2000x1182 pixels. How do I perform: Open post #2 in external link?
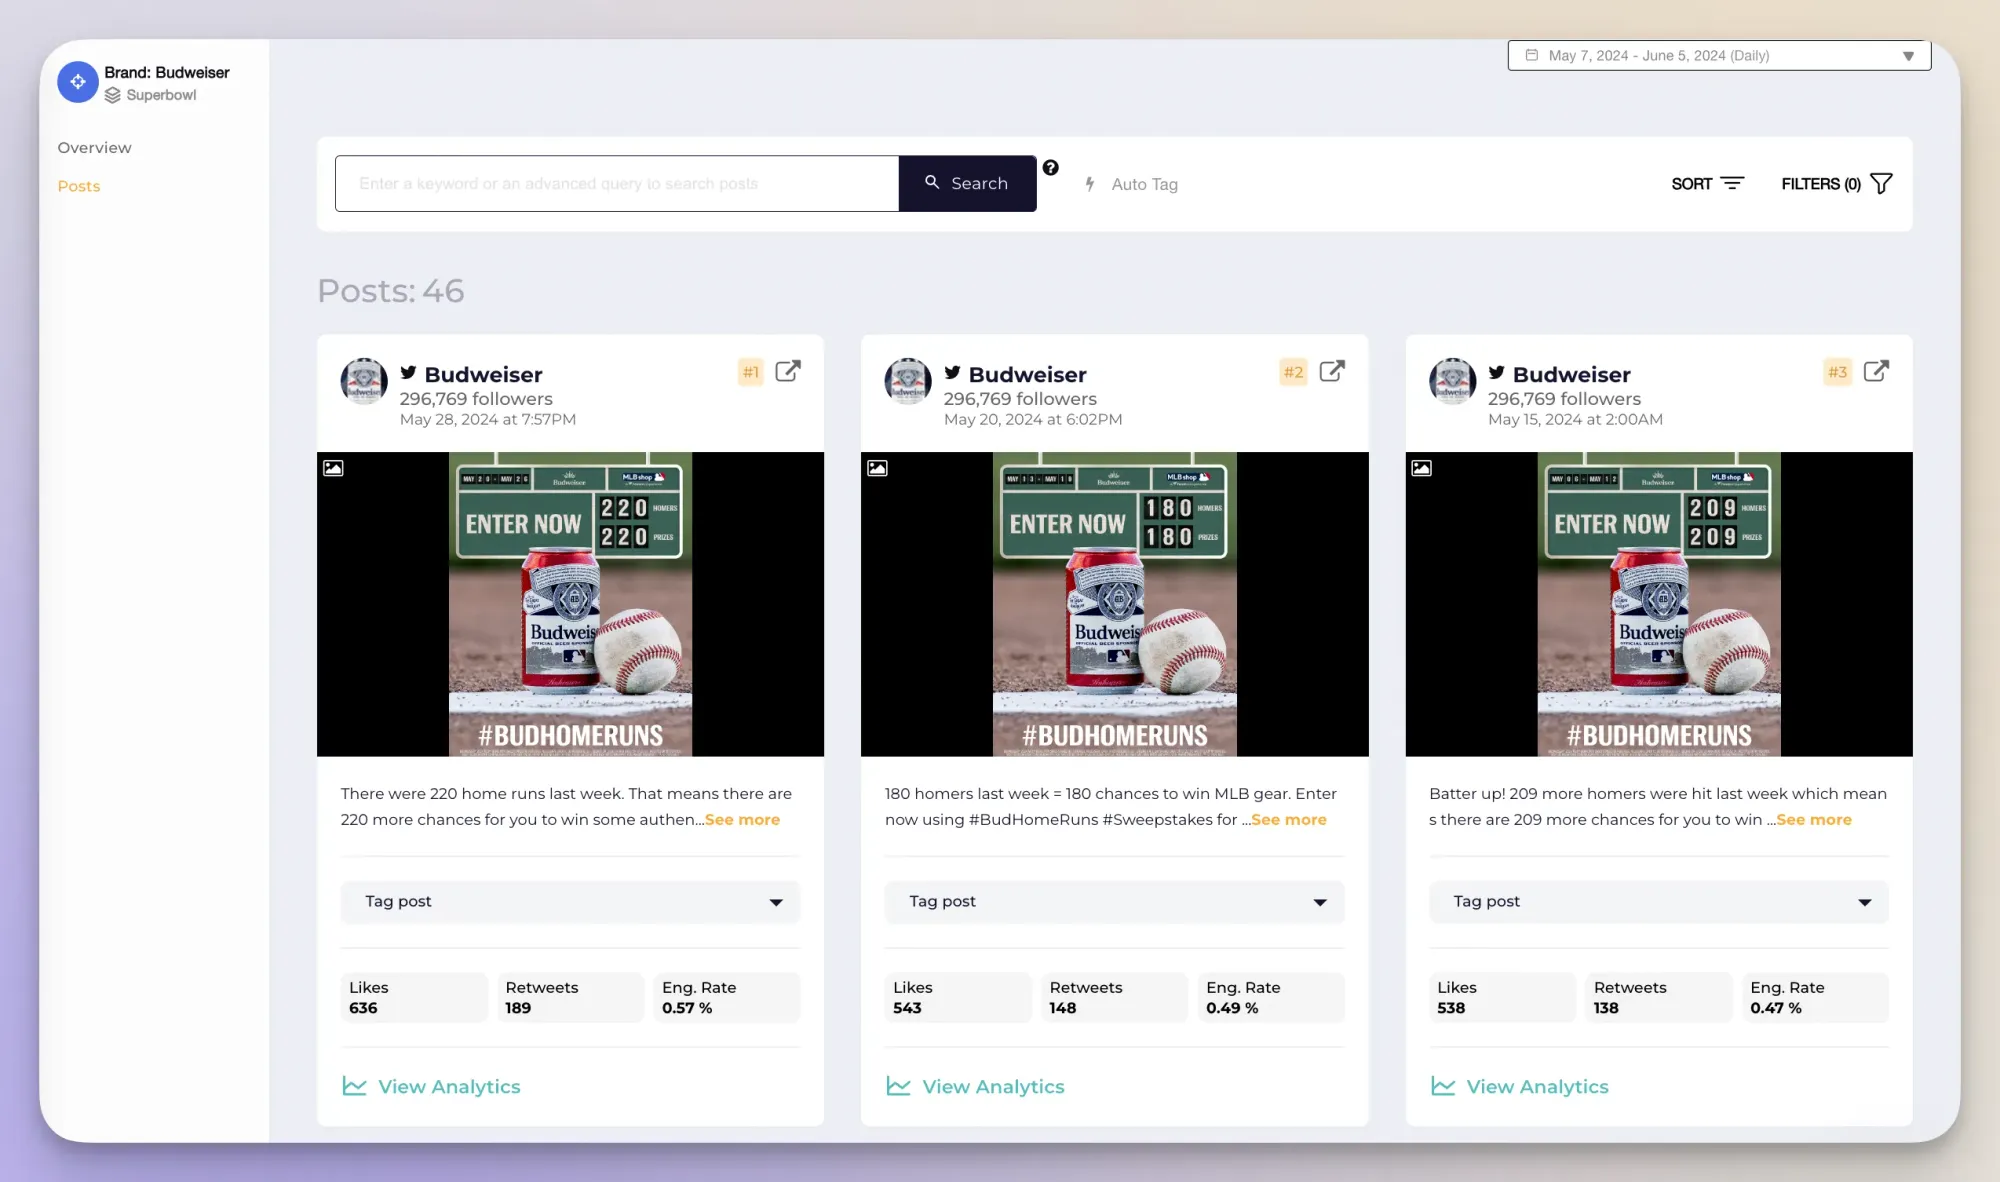coord(1332,371)
